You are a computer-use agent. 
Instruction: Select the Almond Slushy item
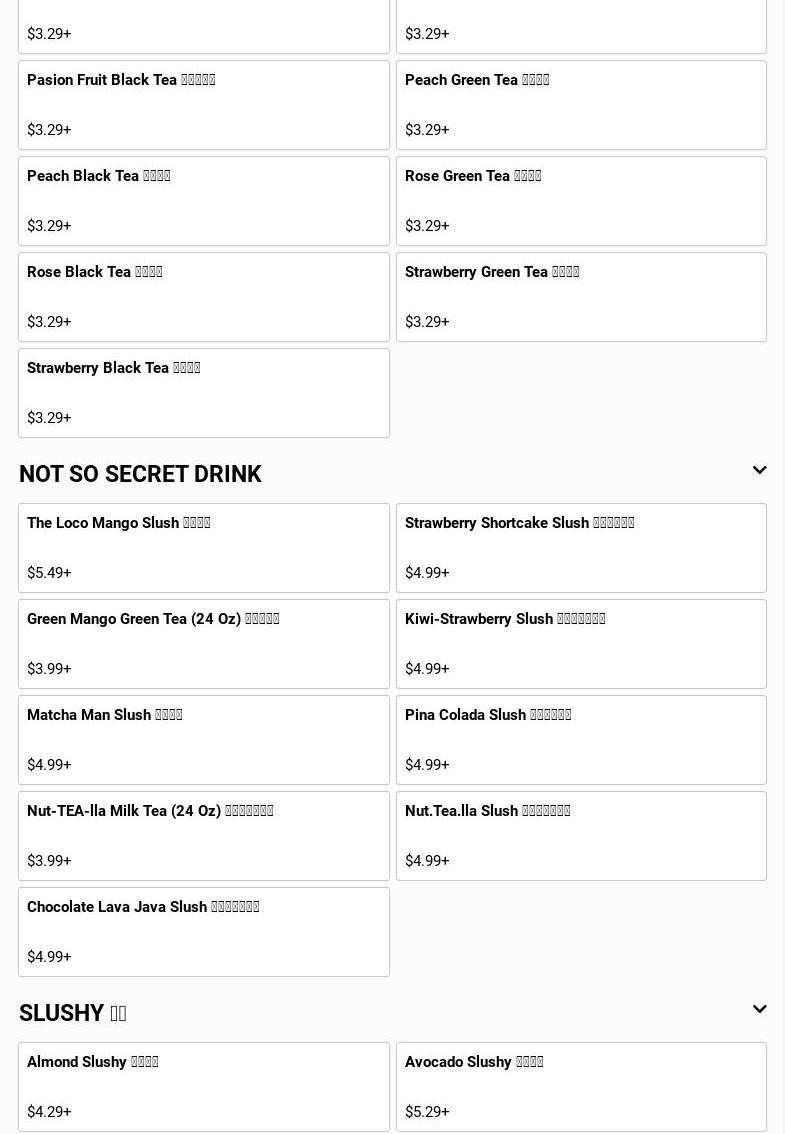coord(204,1087)
